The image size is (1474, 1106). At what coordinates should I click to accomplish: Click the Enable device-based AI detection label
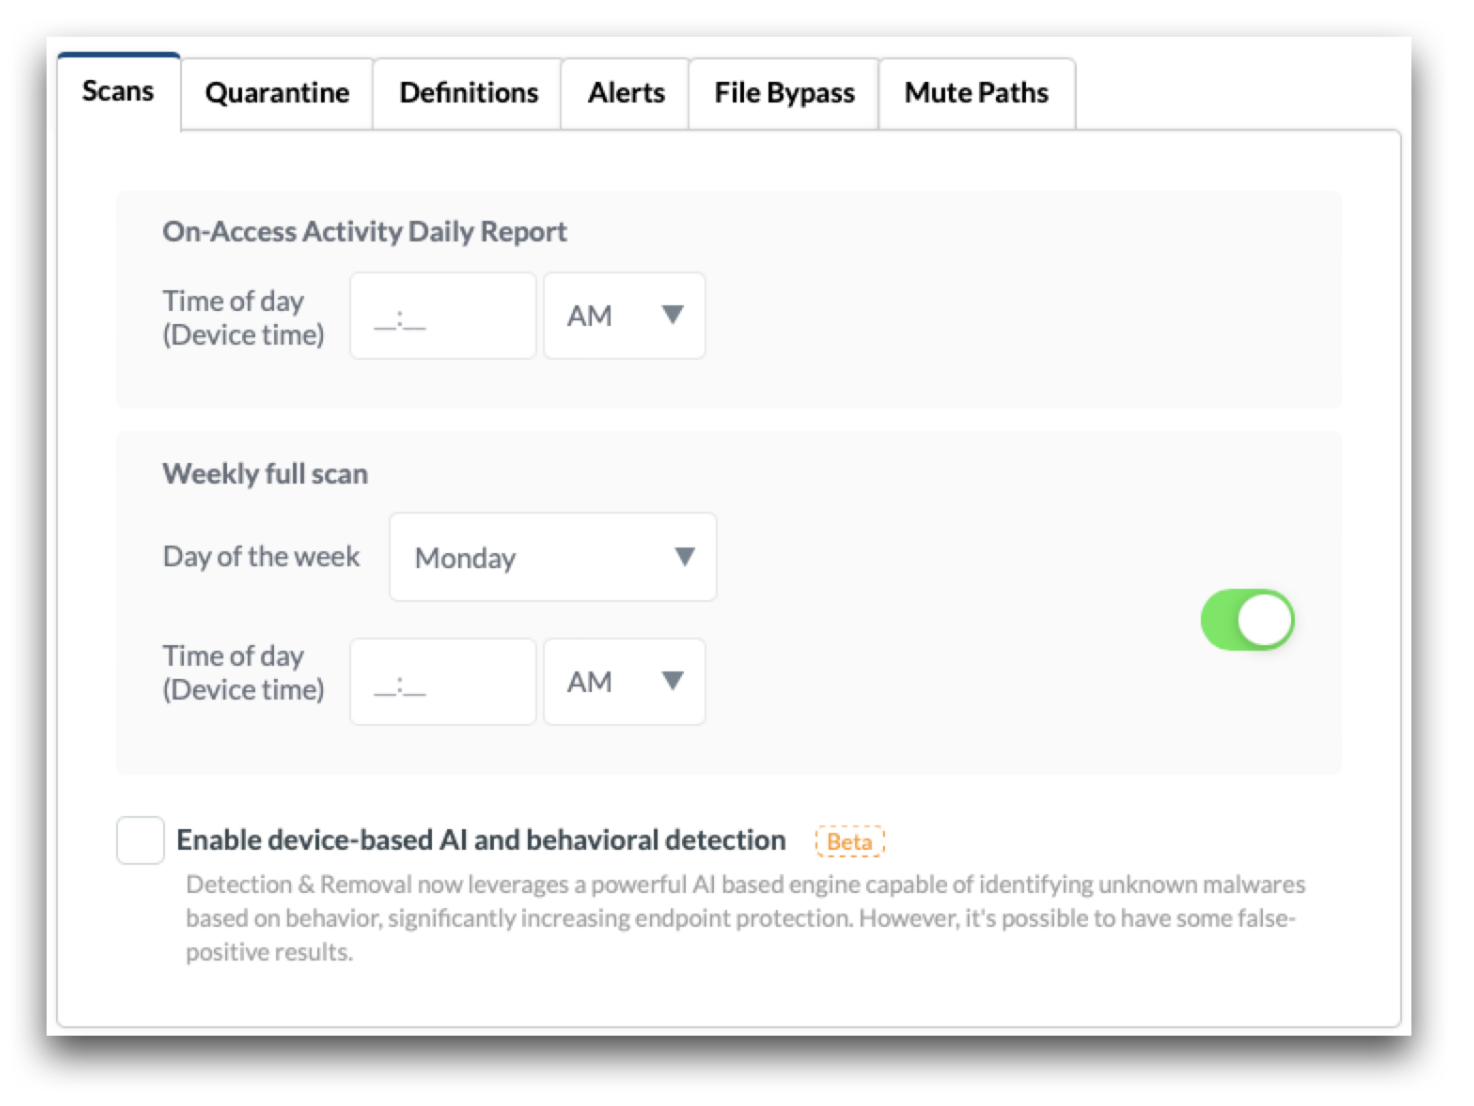coord(481,840)
